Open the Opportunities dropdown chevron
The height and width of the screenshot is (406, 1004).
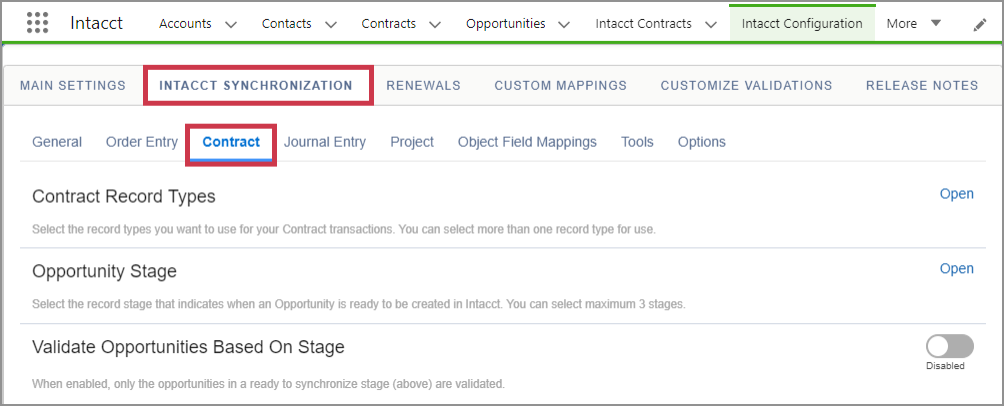pyautogui.click(x=564, y=24)
